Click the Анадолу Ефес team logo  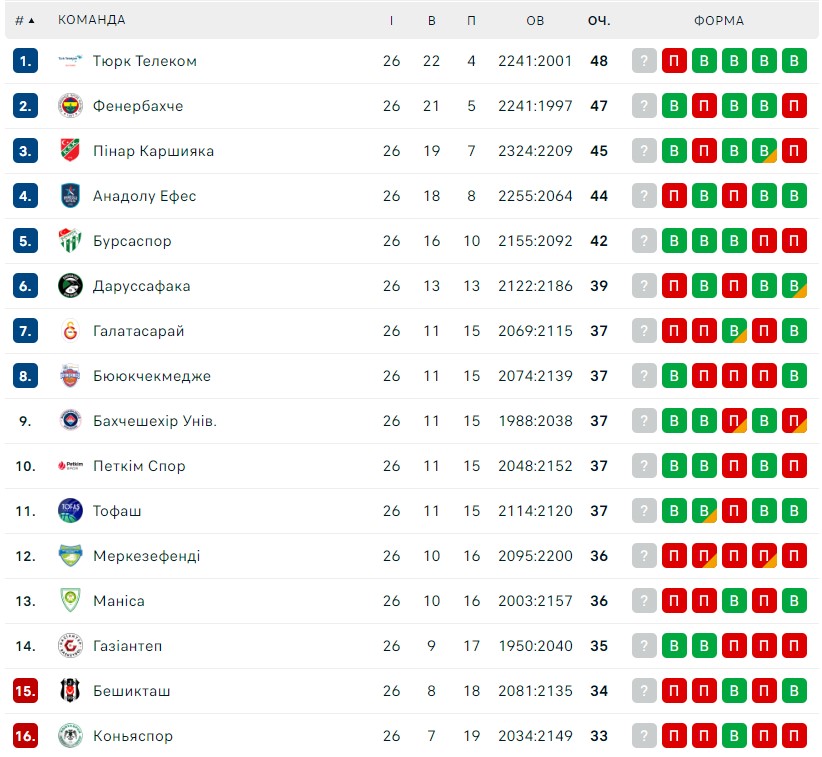click(70, 196)
